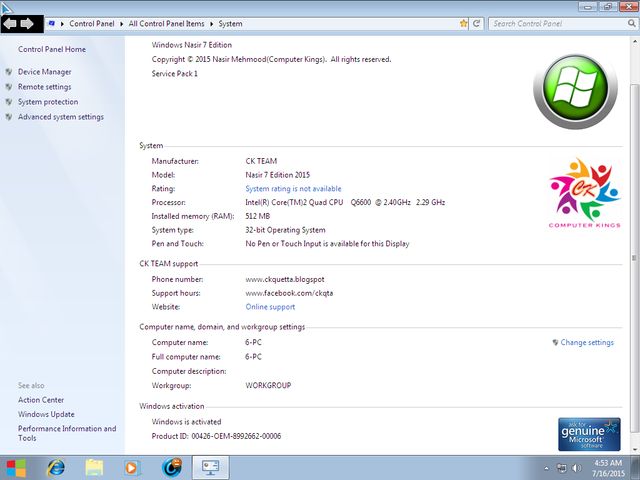Expand arrow after All Control Panel Items

pos(211,24)
